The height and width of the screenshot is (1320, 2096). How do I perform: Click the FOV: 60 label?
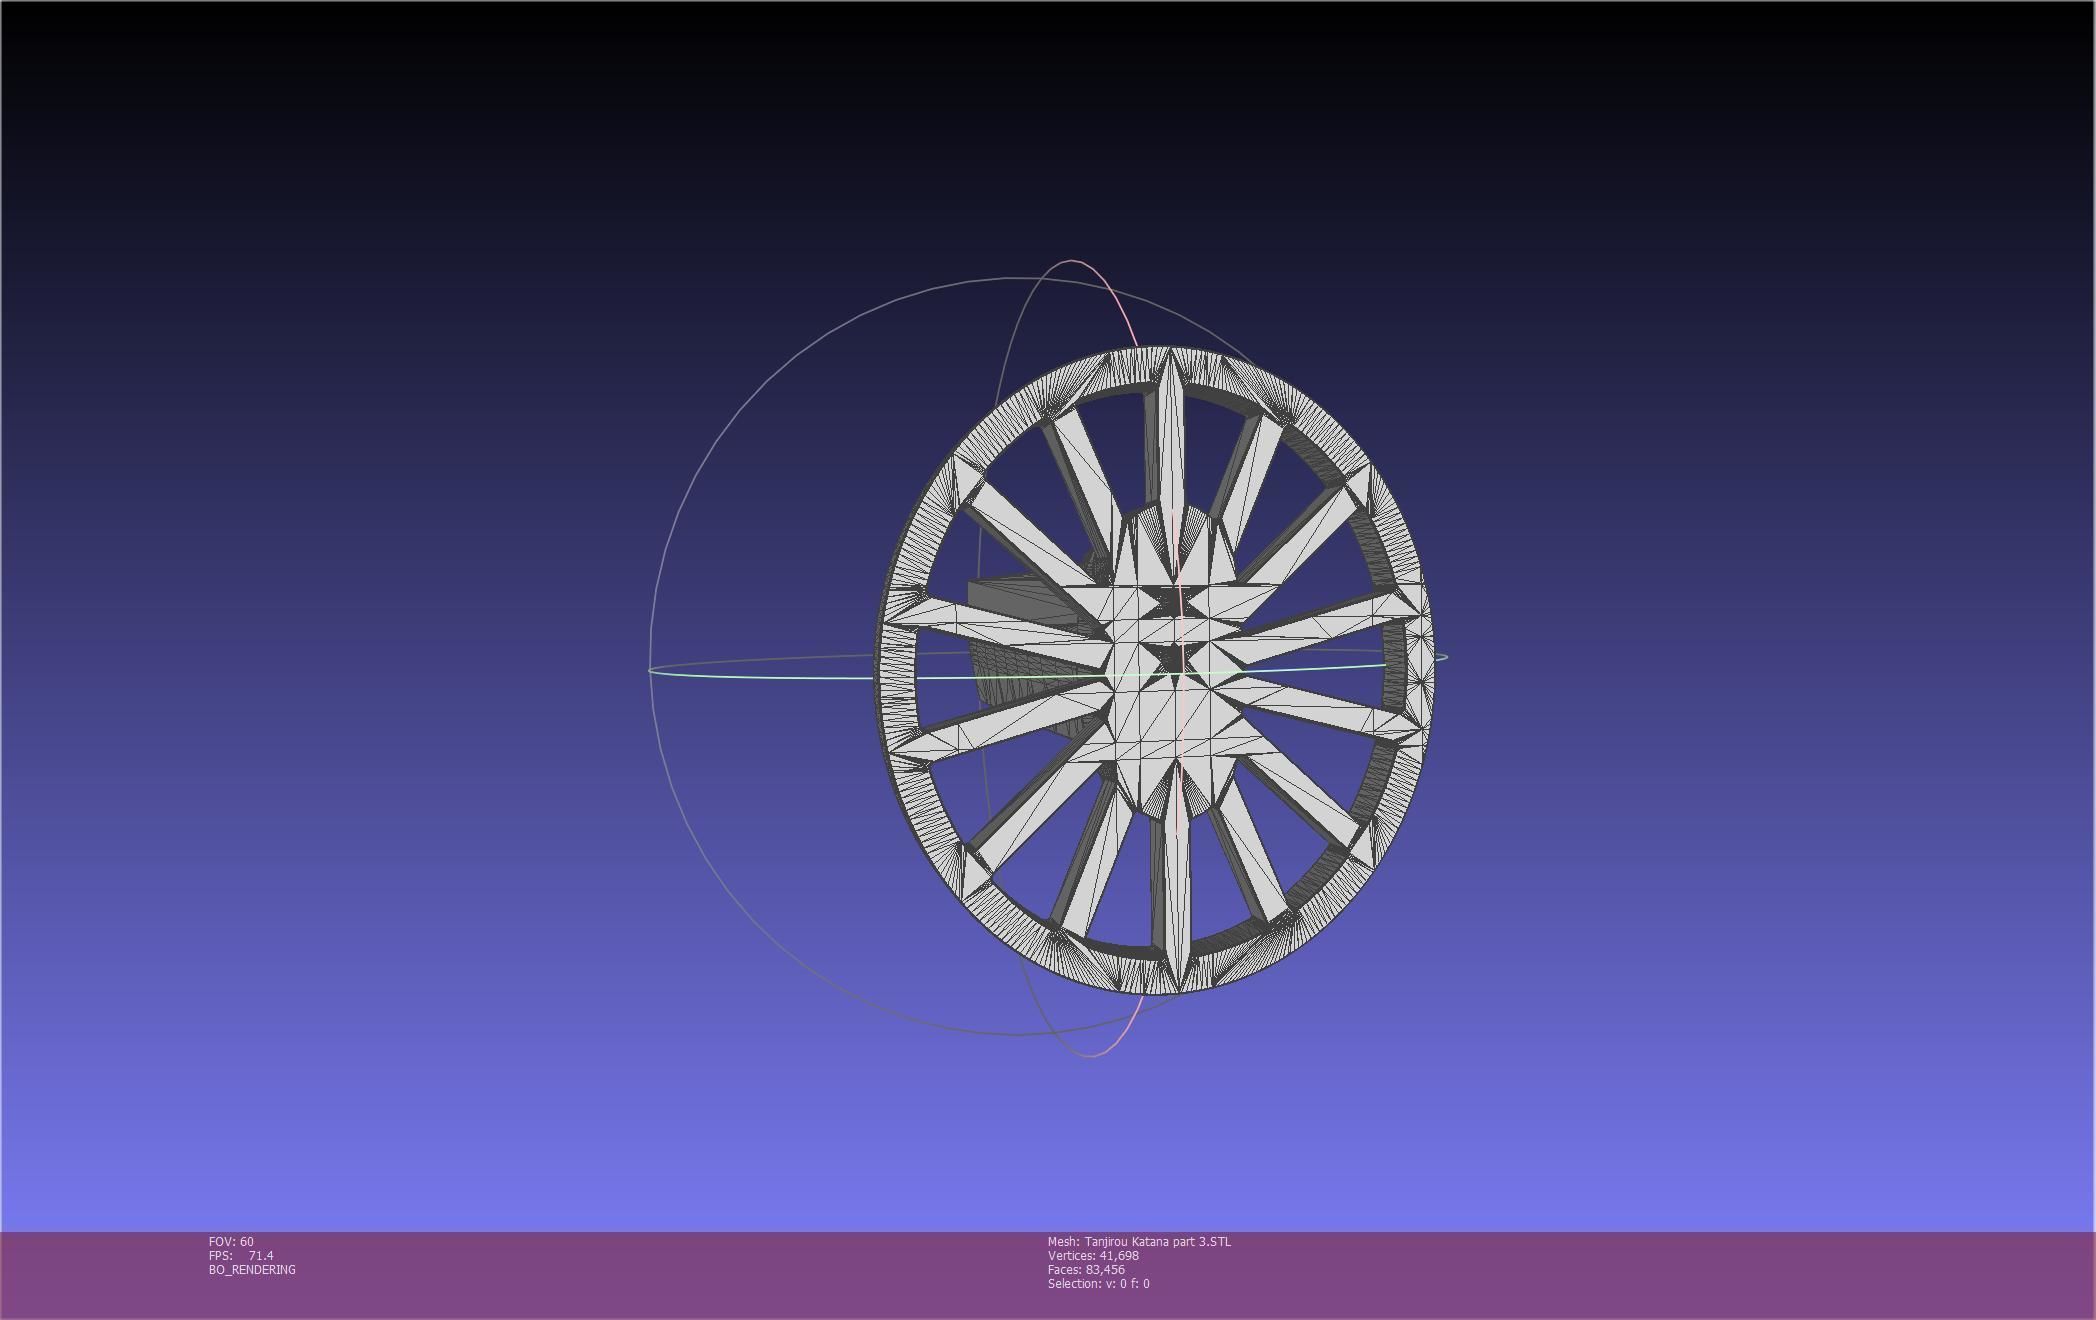231,1242
